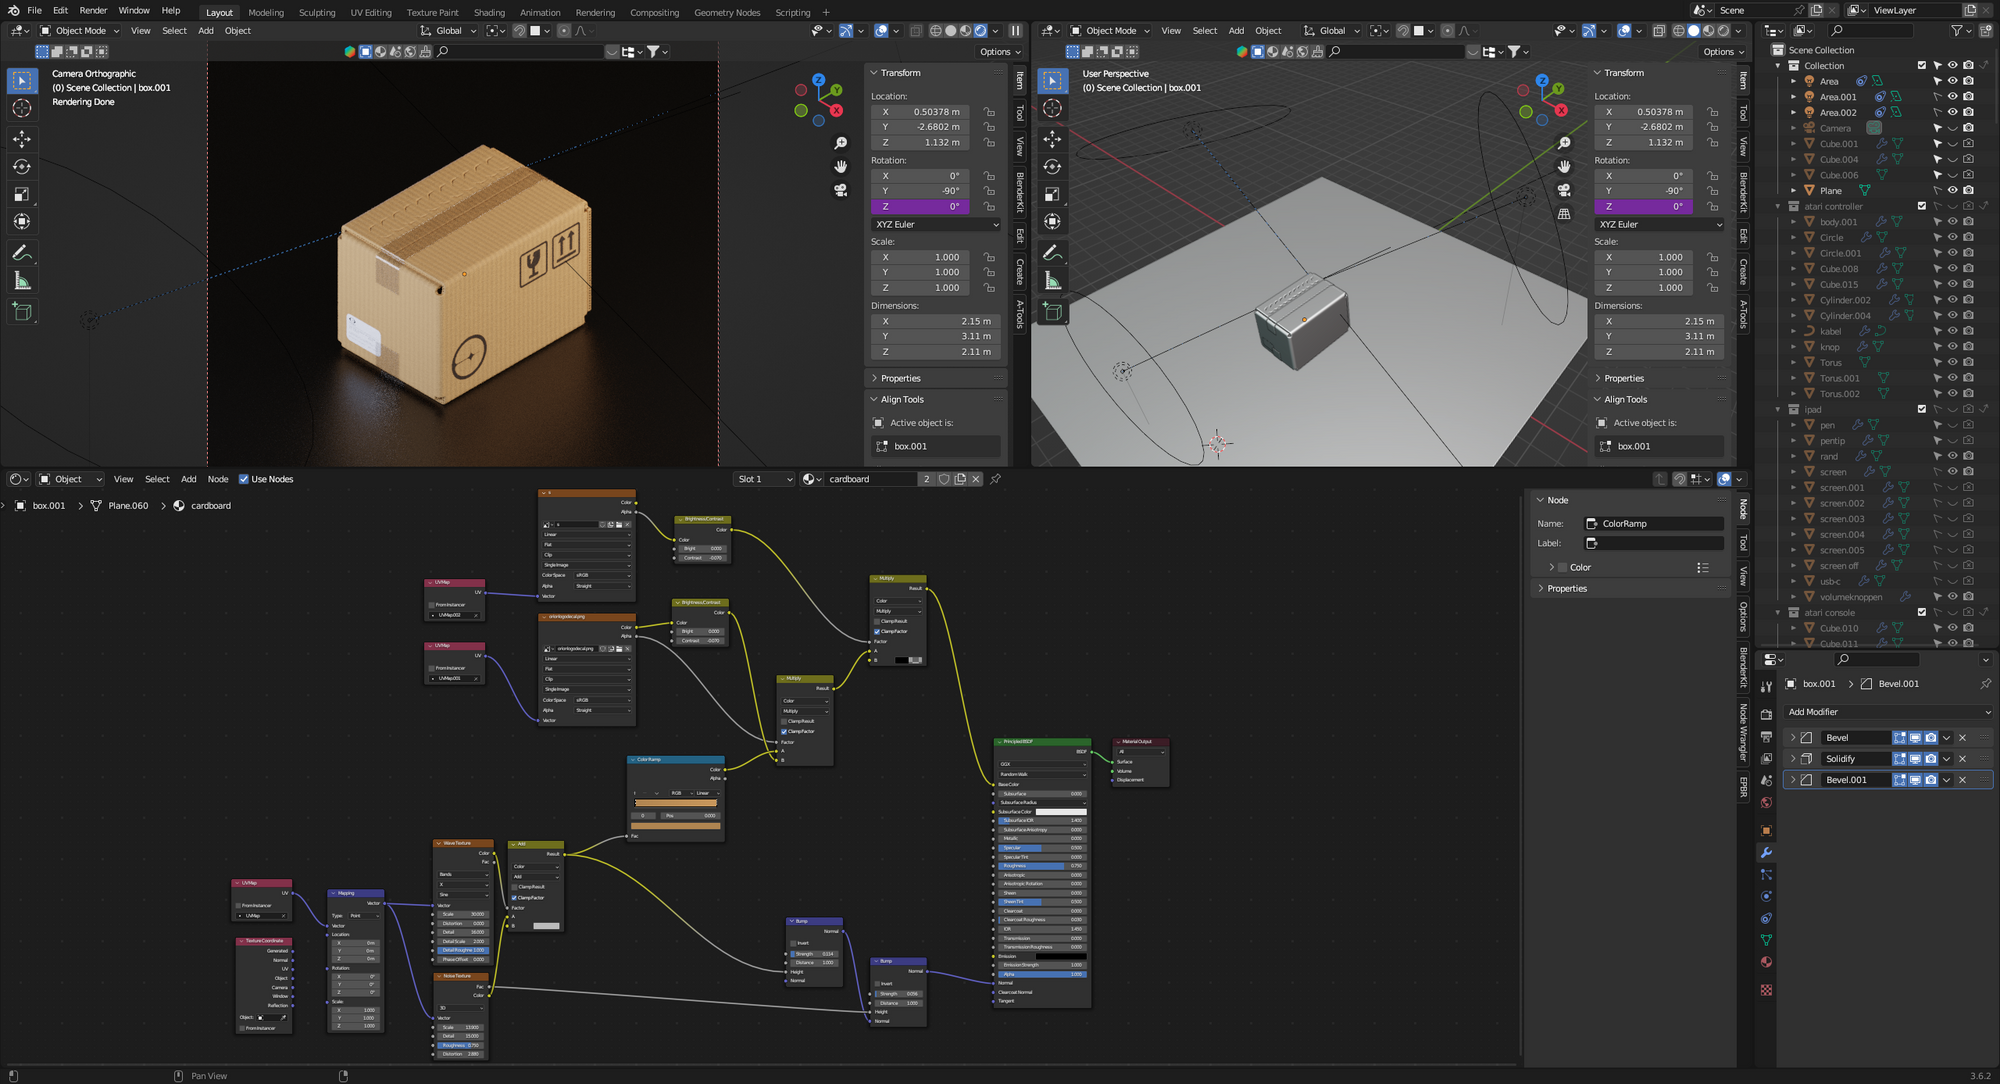This screenshot has height=1084, width=2000.
Task: Open the Modifier properties wrench tab
Action: pos(1766,853)
